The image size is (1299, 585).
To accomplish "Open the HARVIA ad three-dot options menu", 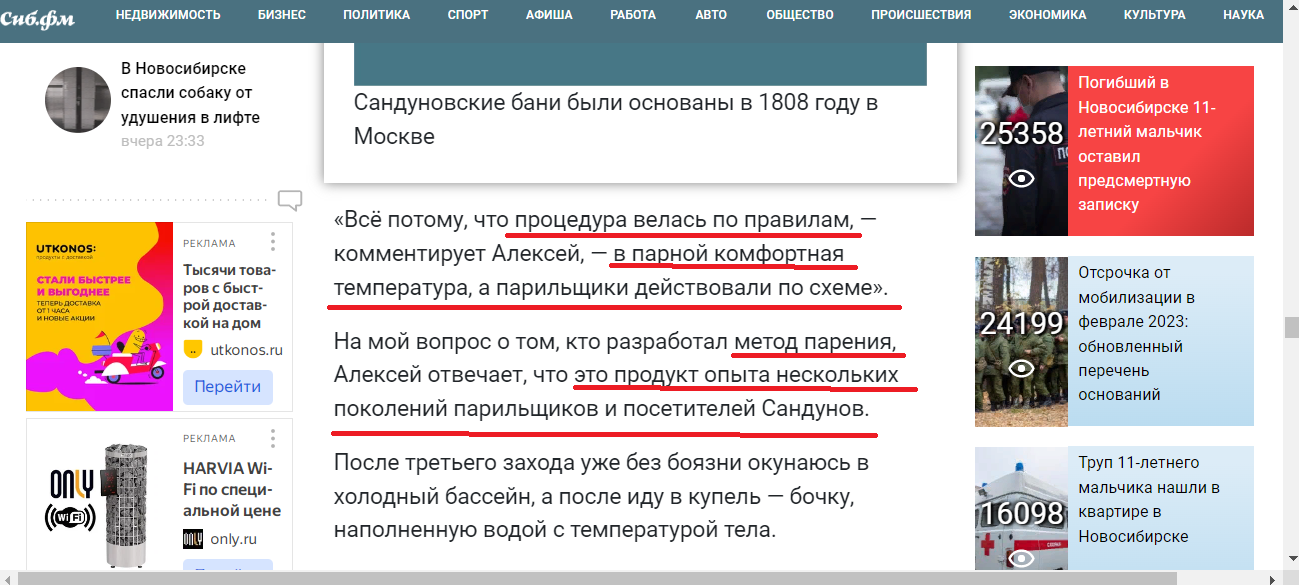I will point(272,438).
